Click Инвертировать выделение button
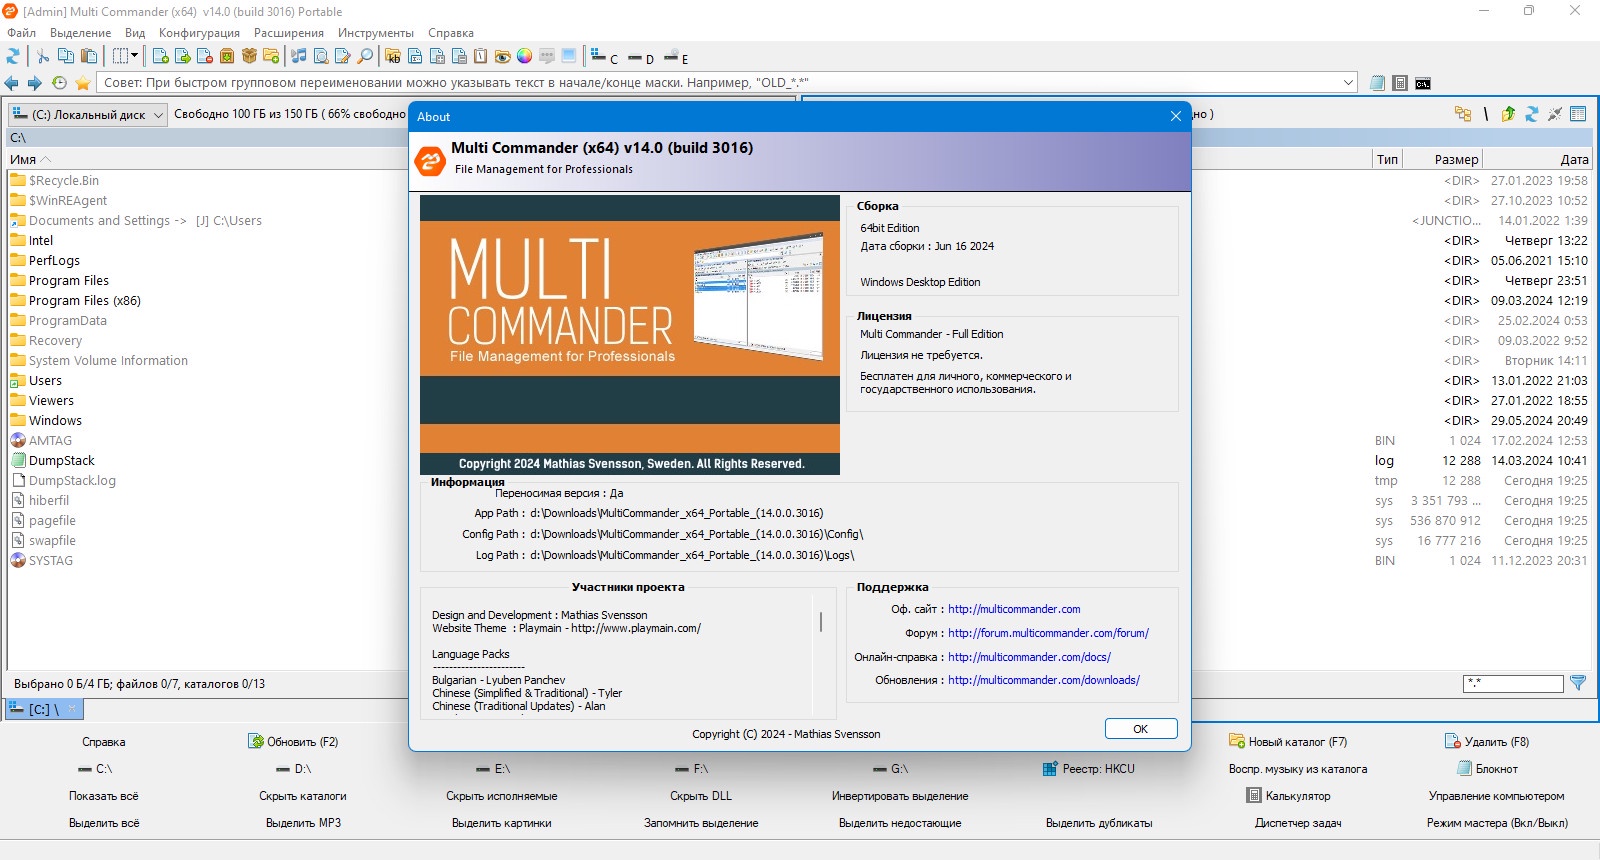Screen dimensions: 1600x860 pos(900,796)
